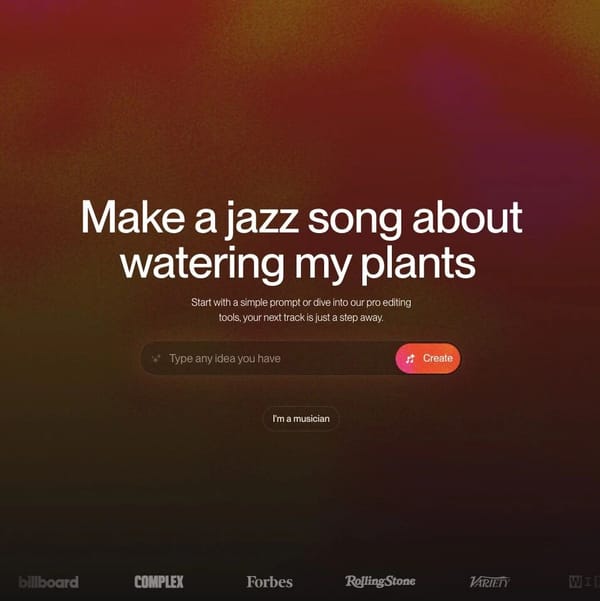600x601 pixels.
Task: Click the word 'Make' in the headline
Action: point(132,217)
